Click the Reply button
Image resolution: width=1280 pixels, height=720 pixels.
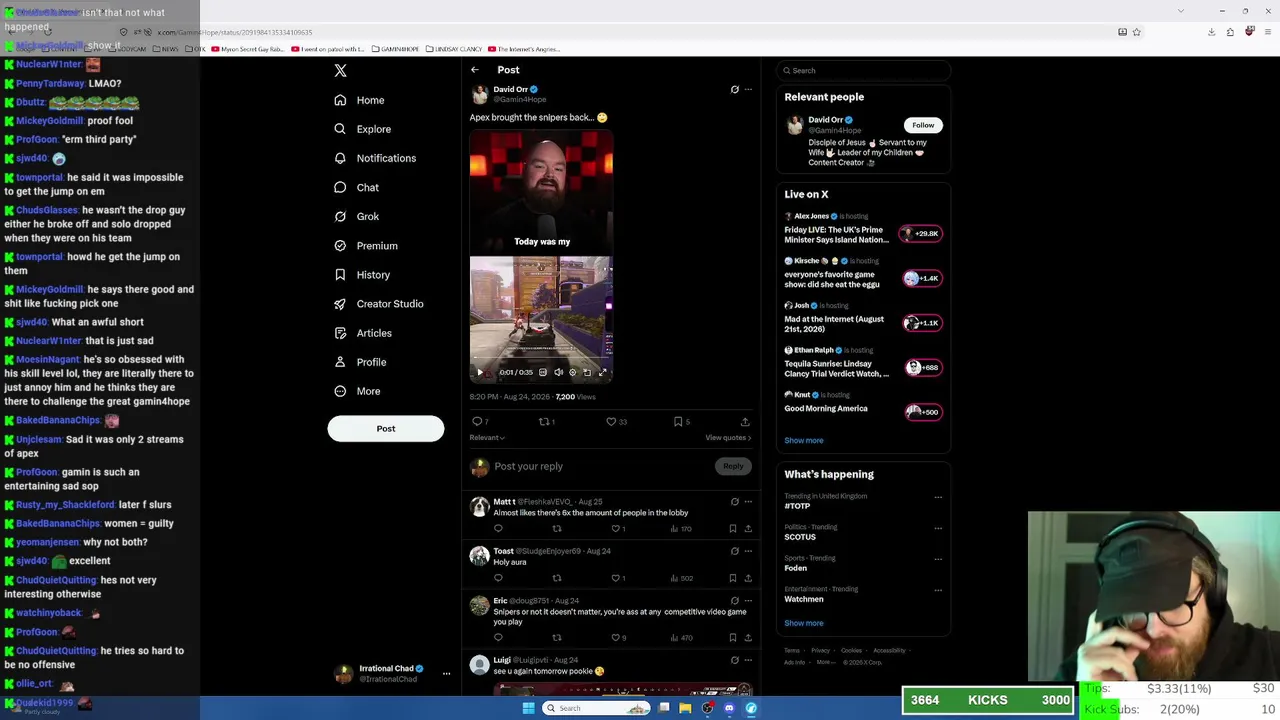[x=733, y=466]
